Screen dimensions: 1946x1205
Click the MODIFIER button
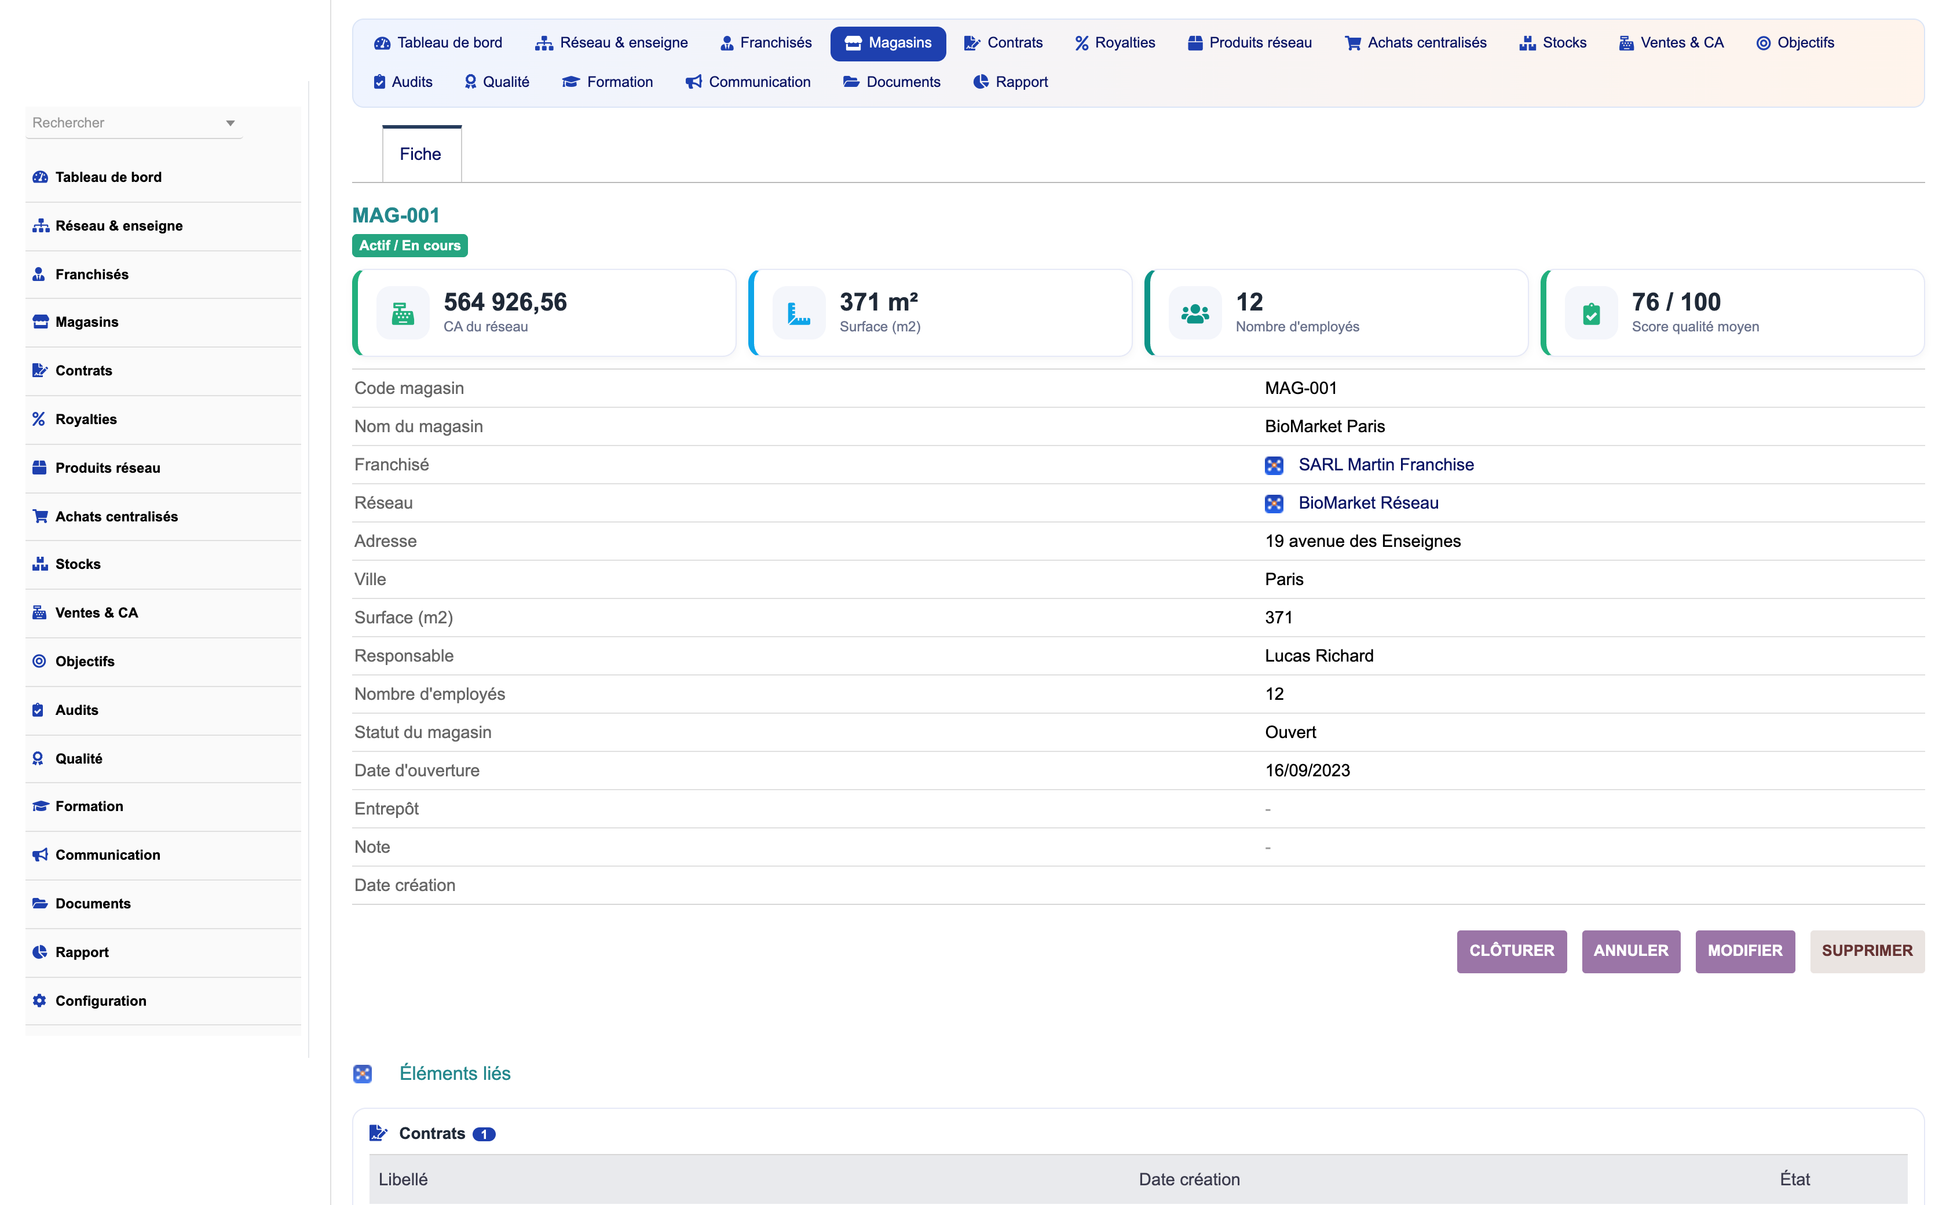tap(1745, 951)
